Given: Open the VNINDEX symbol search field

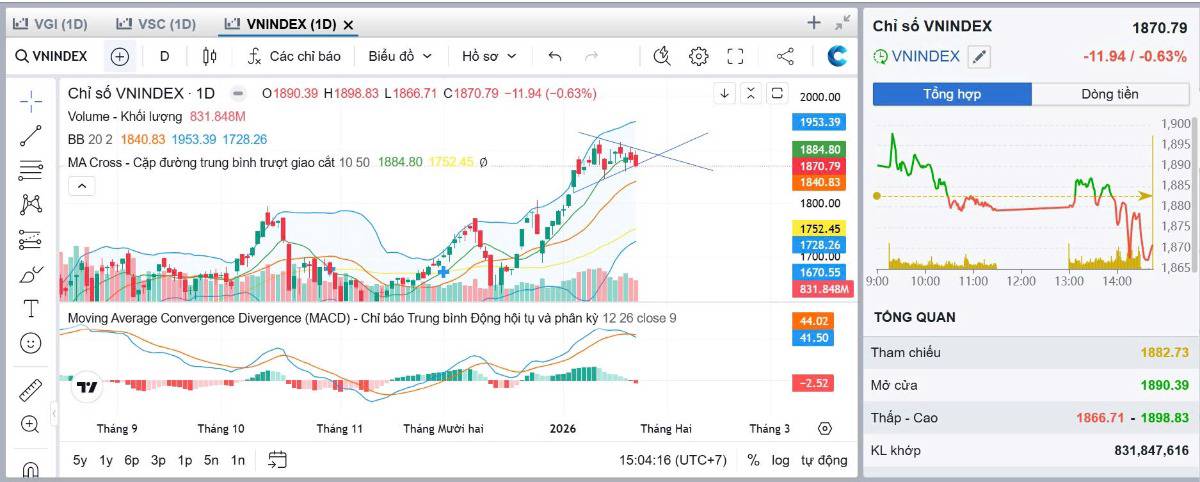Looking at the screenshot, I should [x=52, y=56].
